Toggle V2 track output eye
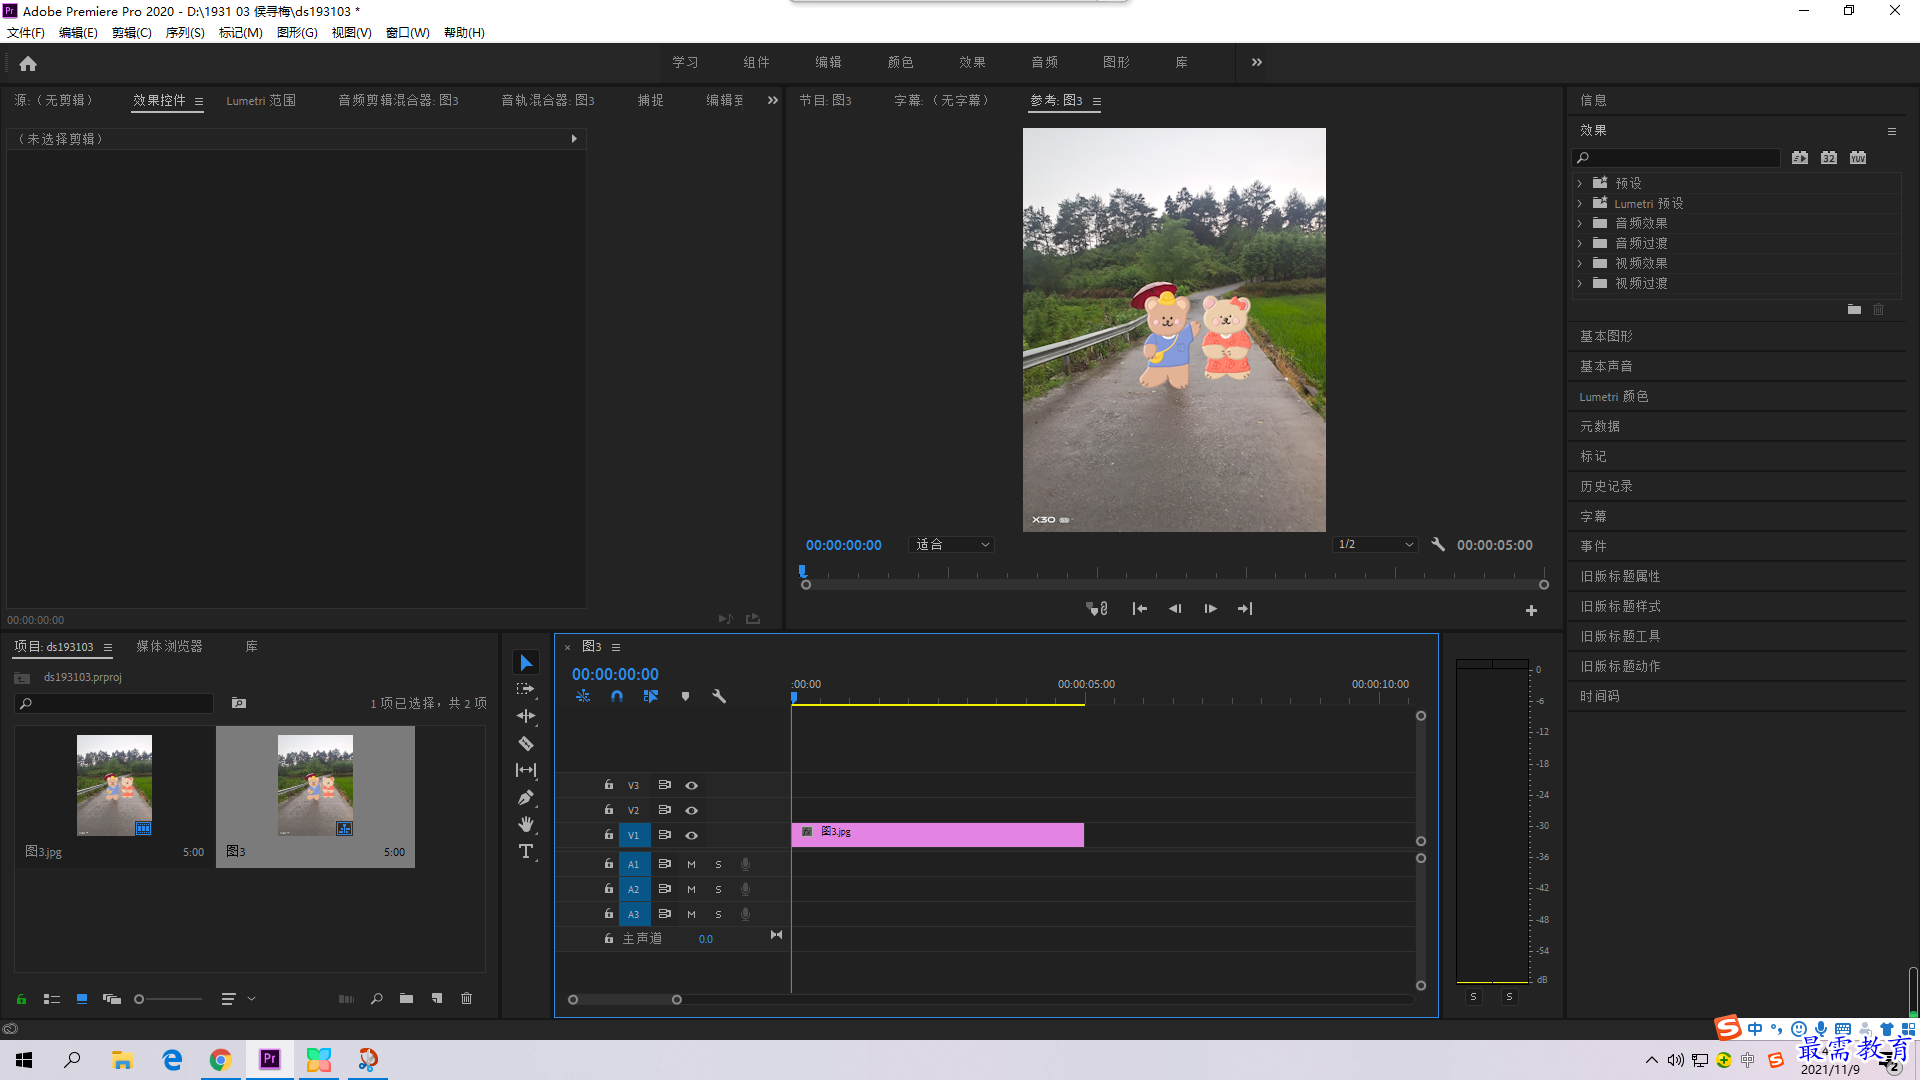The image size is (1920, 1080). coord(691,810)
